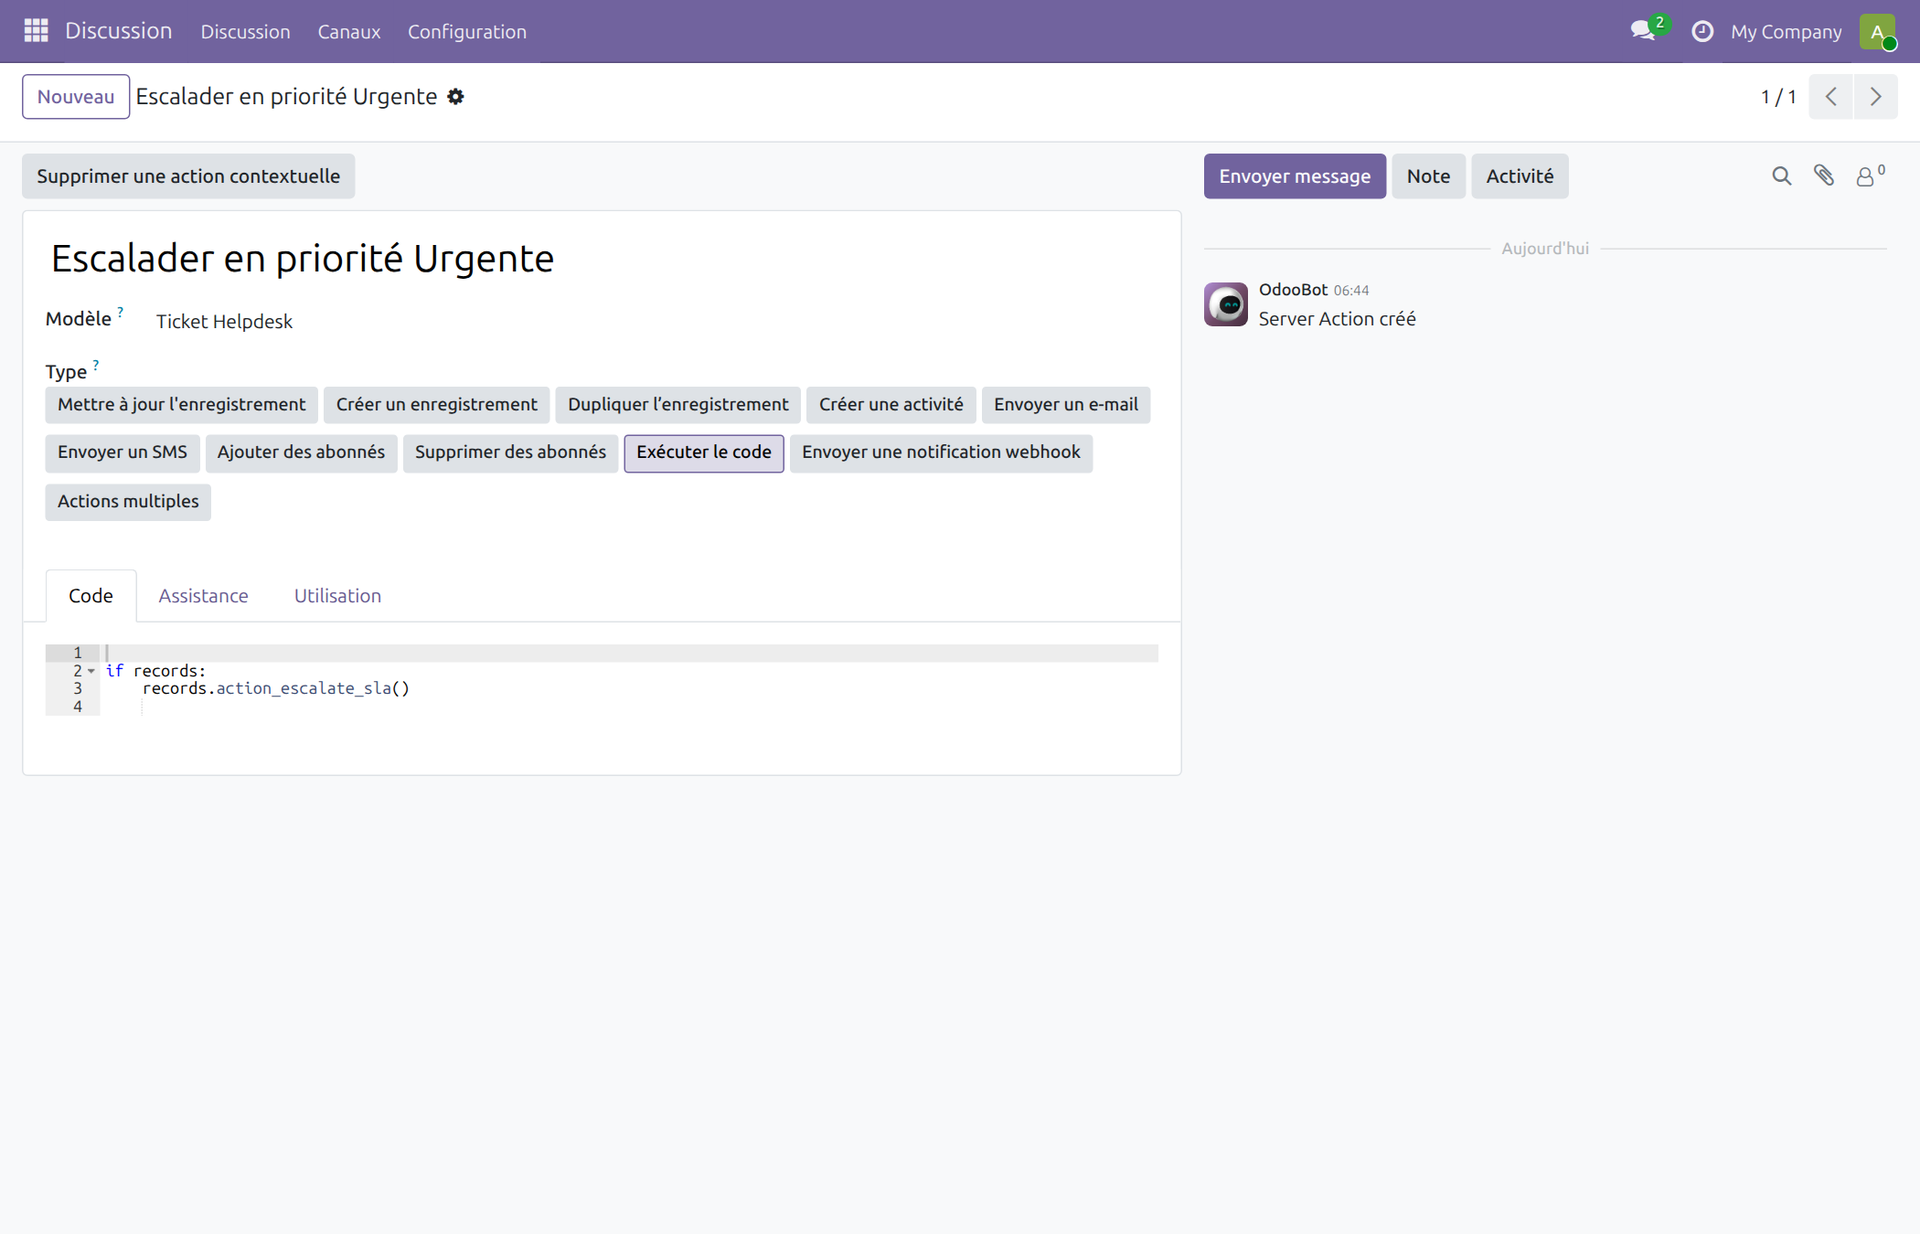Collapse the code block at line 2

[90, 671]
